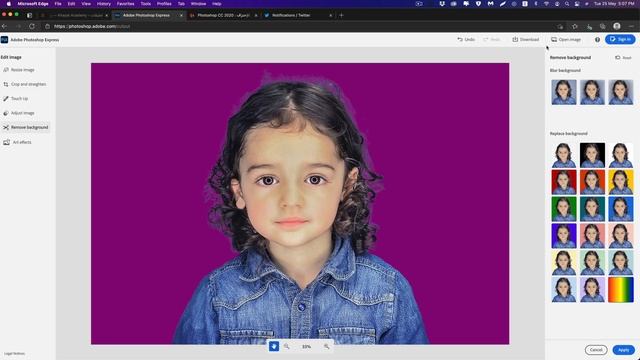Toggle the browser vertical tabs icon
This screenshot has height=360, width=640.
click(29, 15)
